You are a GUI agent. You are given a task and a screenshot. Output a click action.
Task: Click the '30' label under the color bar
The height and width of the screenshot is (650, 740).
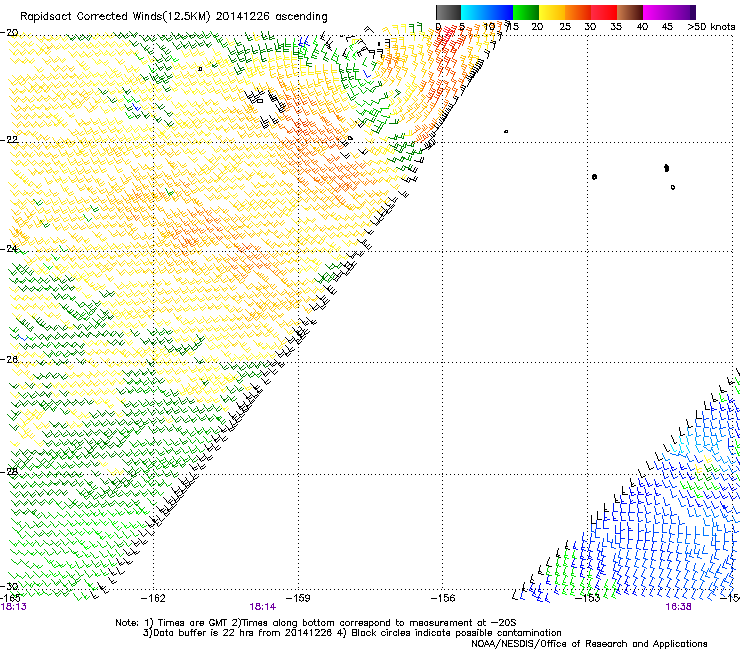pos(590,27)
